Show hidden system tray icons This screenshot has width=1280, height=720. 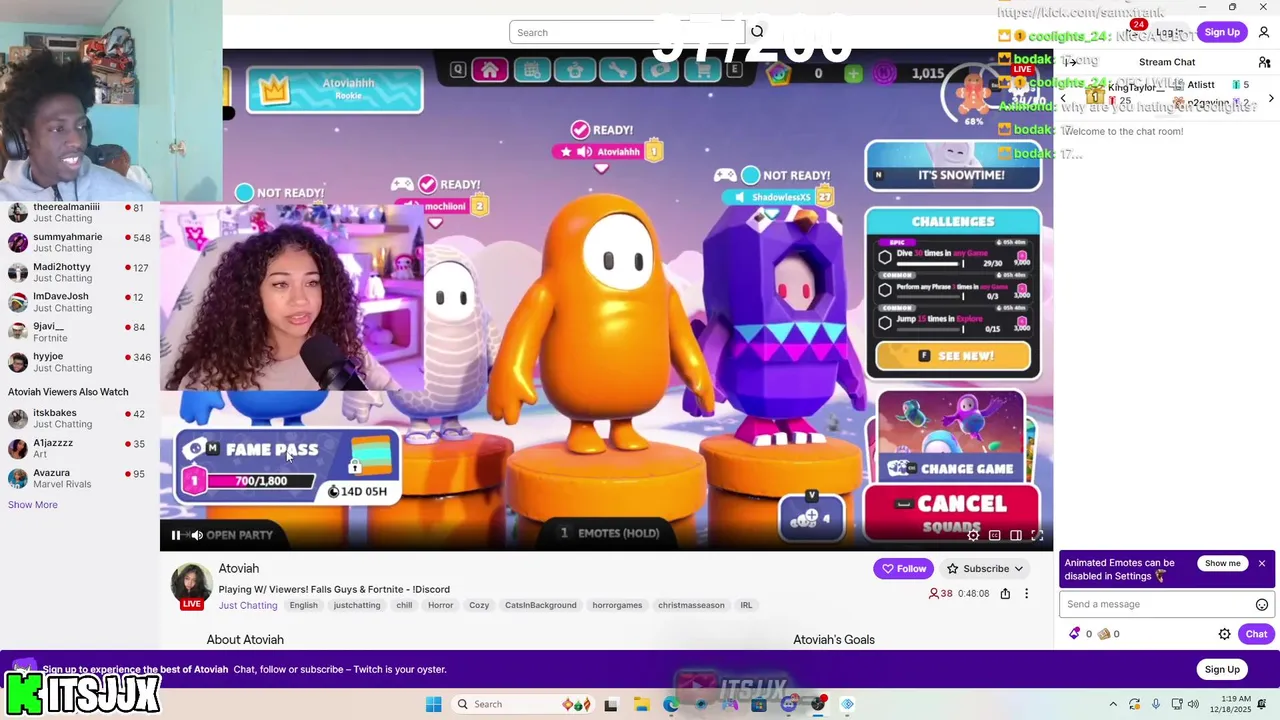(x=1113, y=704)
